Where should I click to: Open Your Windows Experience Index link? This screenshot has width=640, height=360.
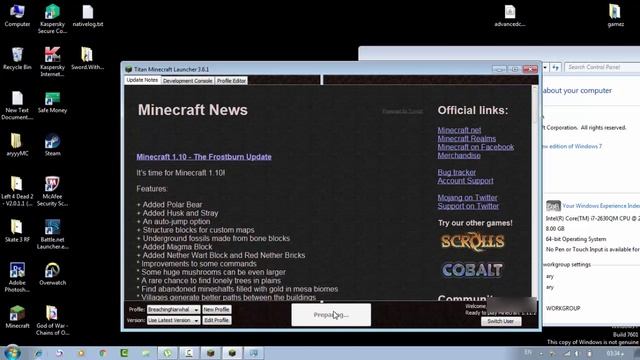pyautogui.click(x=601, y=206)
